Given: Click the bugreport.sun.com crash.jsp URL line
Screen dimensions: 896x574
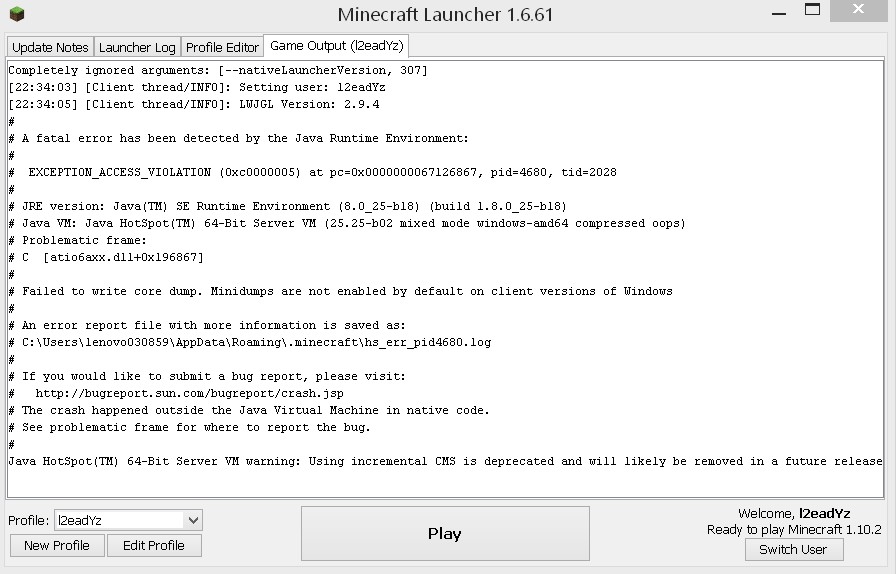Looking at the screenshot, I should [177, 393].
